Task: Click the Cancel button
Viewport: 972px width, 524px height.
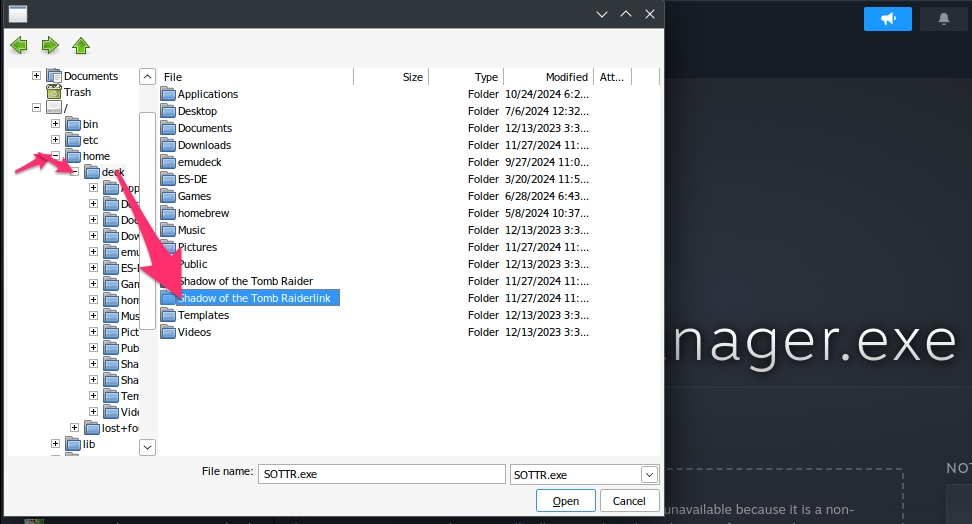Action: tap(629, 501)
